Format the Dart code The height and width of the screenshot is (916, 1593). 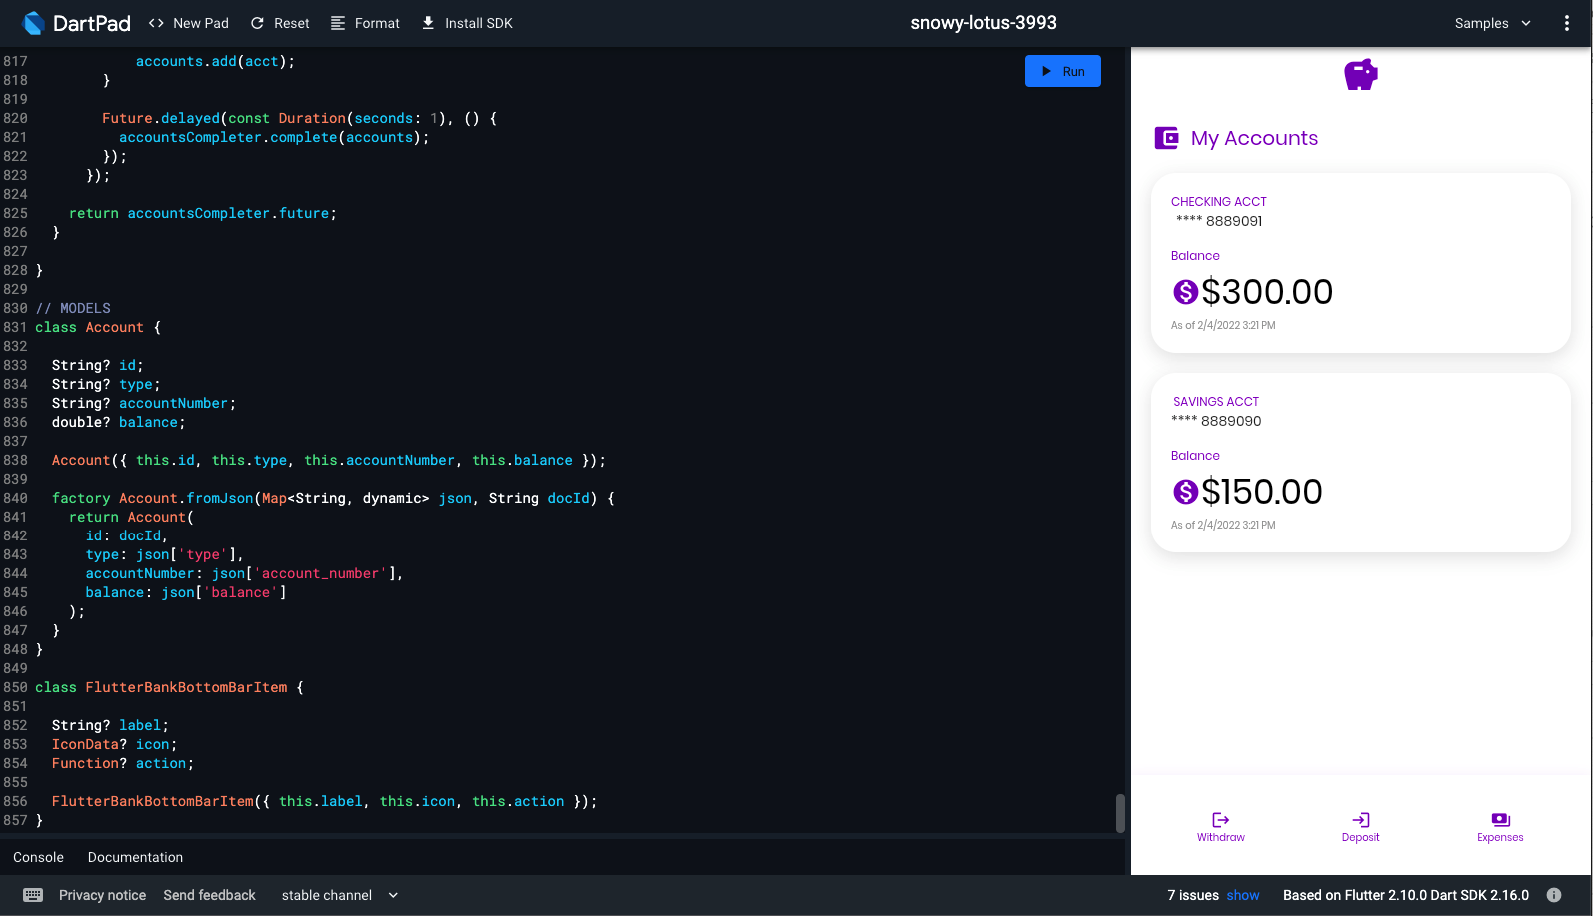click(x=365, y=23)
